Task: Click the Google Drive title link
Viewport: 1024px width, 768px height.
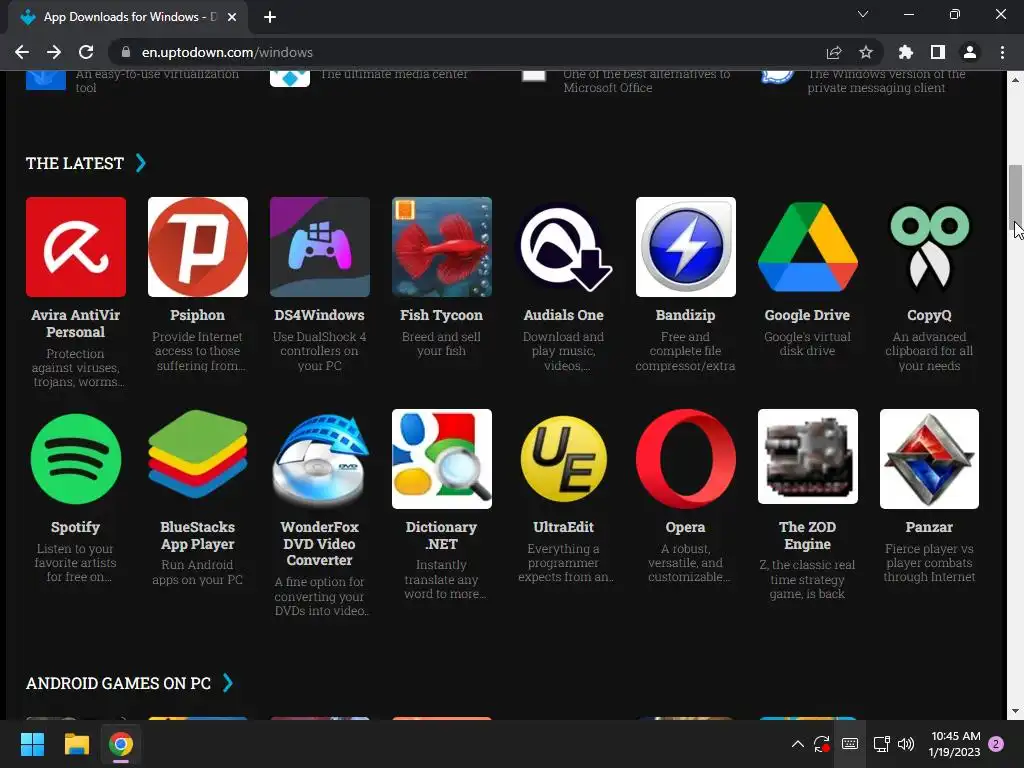Action: tap(807, 315)
